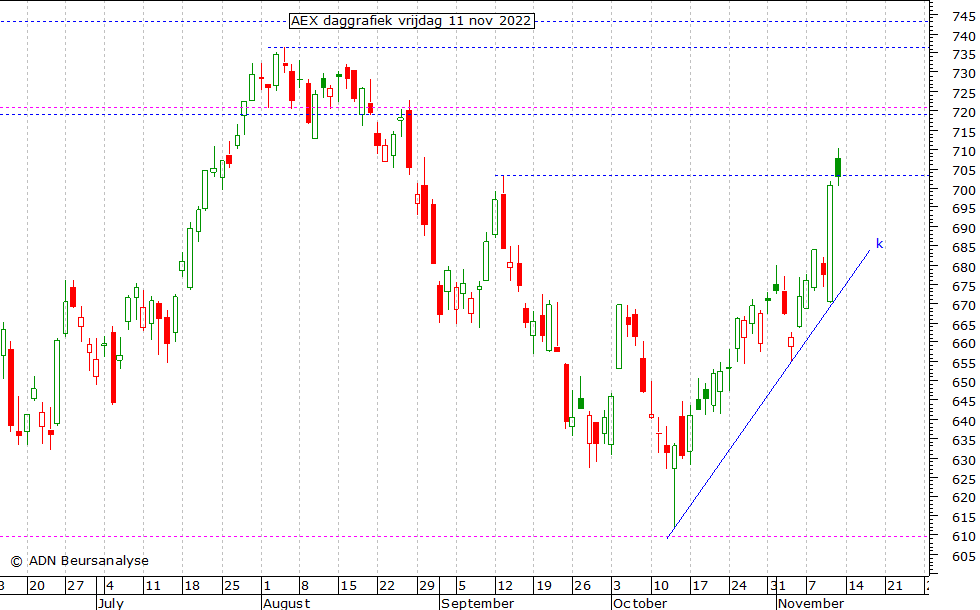Select the 700 price axis label
This screenshot has width=980, height=610.
[963, 190]
